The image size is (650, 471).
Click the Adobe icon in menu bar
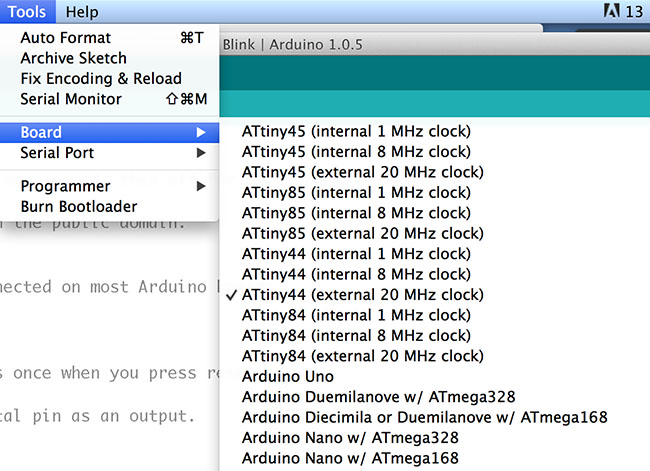pos(611,11)
